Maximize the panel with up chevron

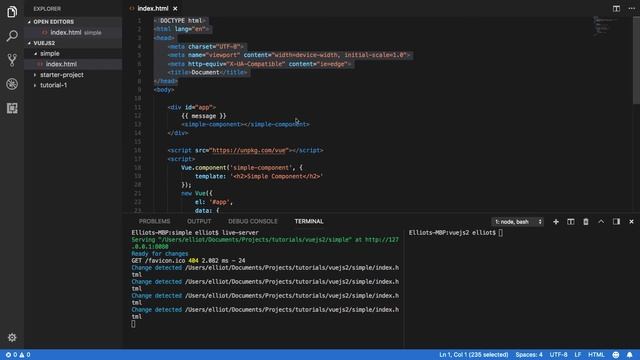pyautogui.click(x=601, y=222)
